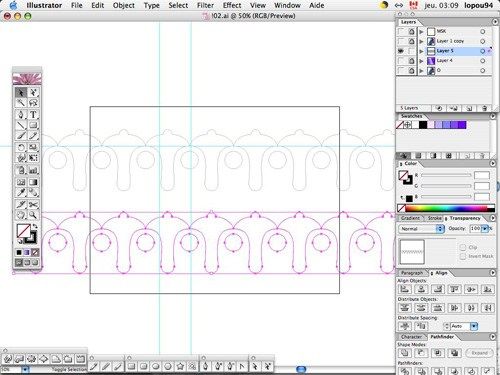The width and height of the screenshot is (500, 375).
Task: Switch to the Stroke tab
Action: (434, 218)
